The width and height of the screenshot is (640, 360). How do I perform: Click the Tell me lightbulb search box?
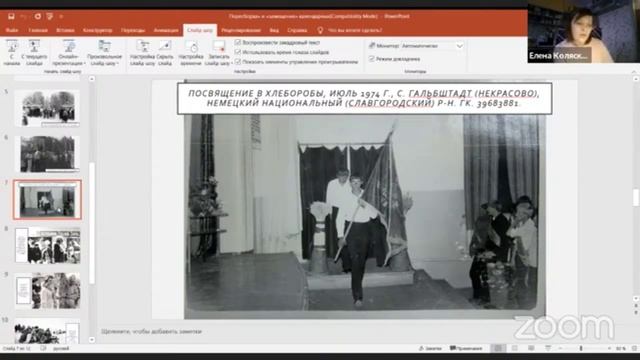coord(350,30)
